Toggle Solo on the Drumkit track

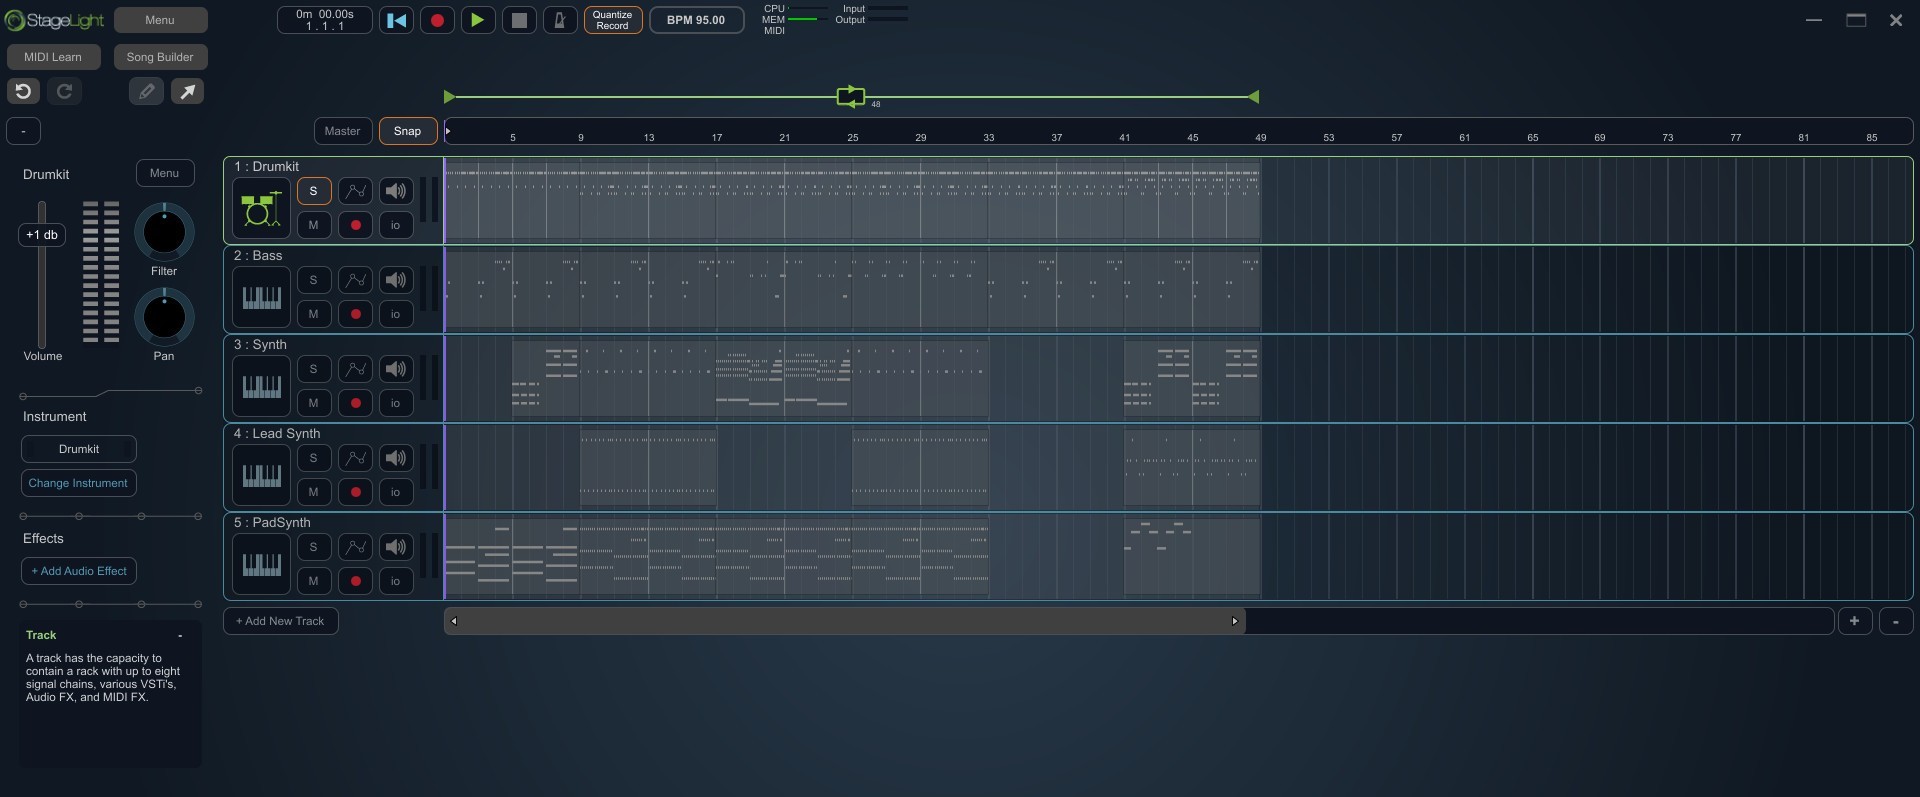313,191
